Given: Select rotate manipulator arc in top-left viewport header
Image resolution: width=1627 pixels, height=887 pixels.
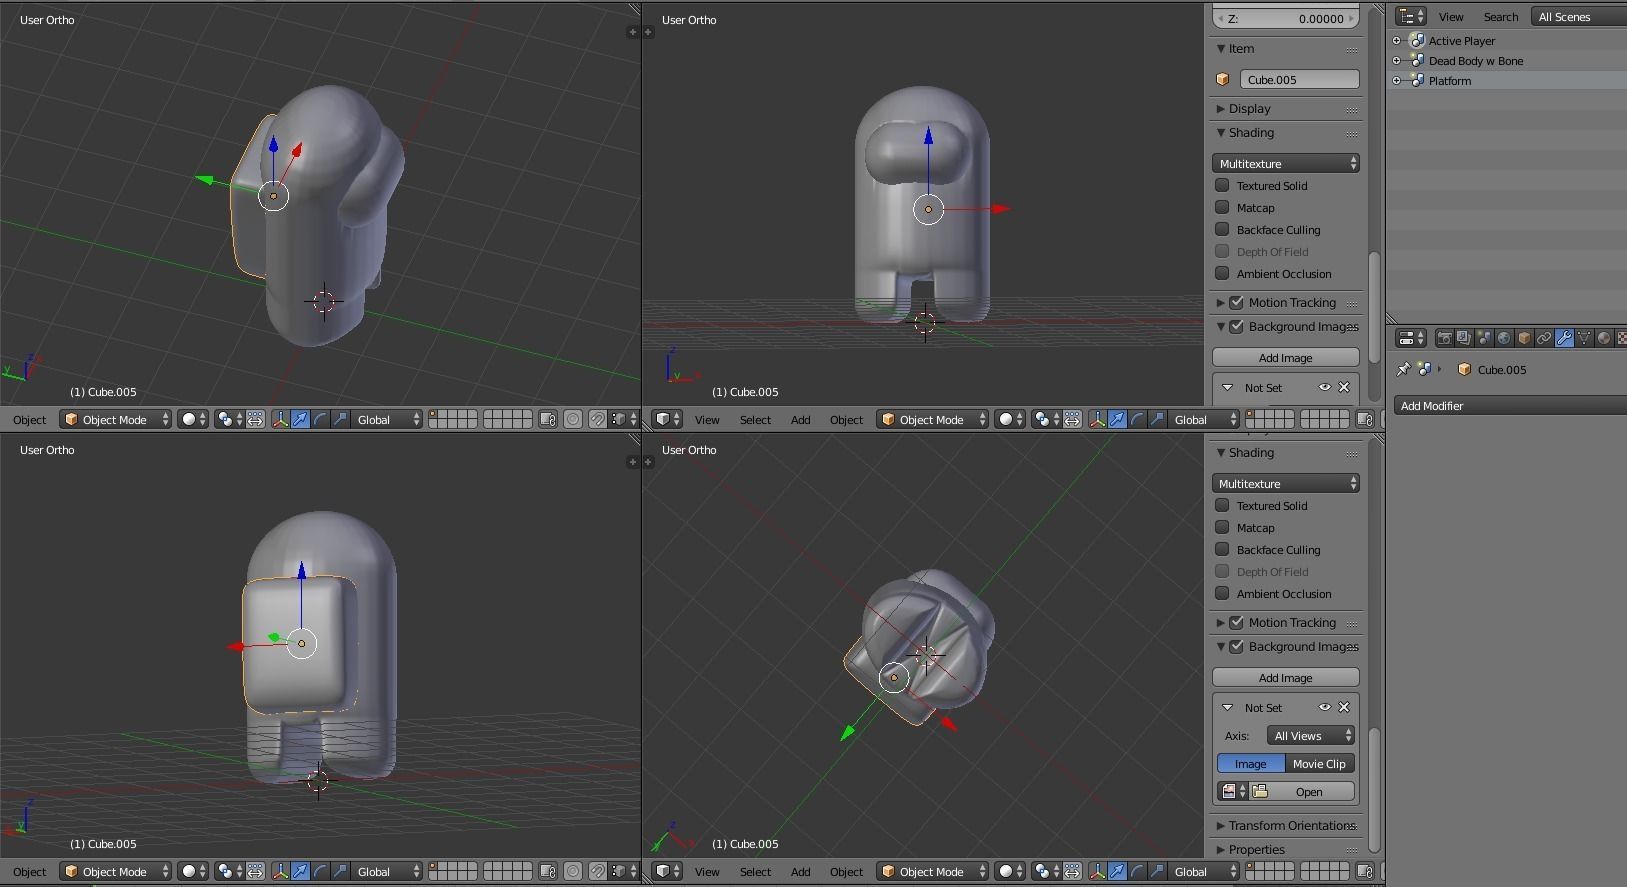Looking at the screenshot, I should [320, 420].
